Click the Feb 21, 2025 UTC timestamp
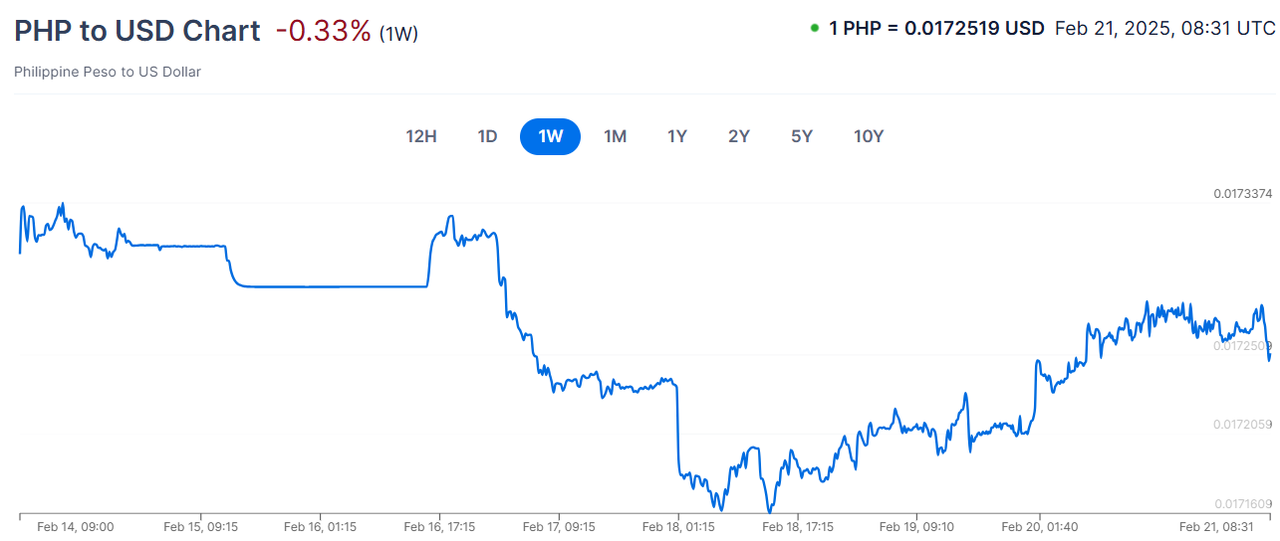1280x541 pixels. (x=1164, y=28)
